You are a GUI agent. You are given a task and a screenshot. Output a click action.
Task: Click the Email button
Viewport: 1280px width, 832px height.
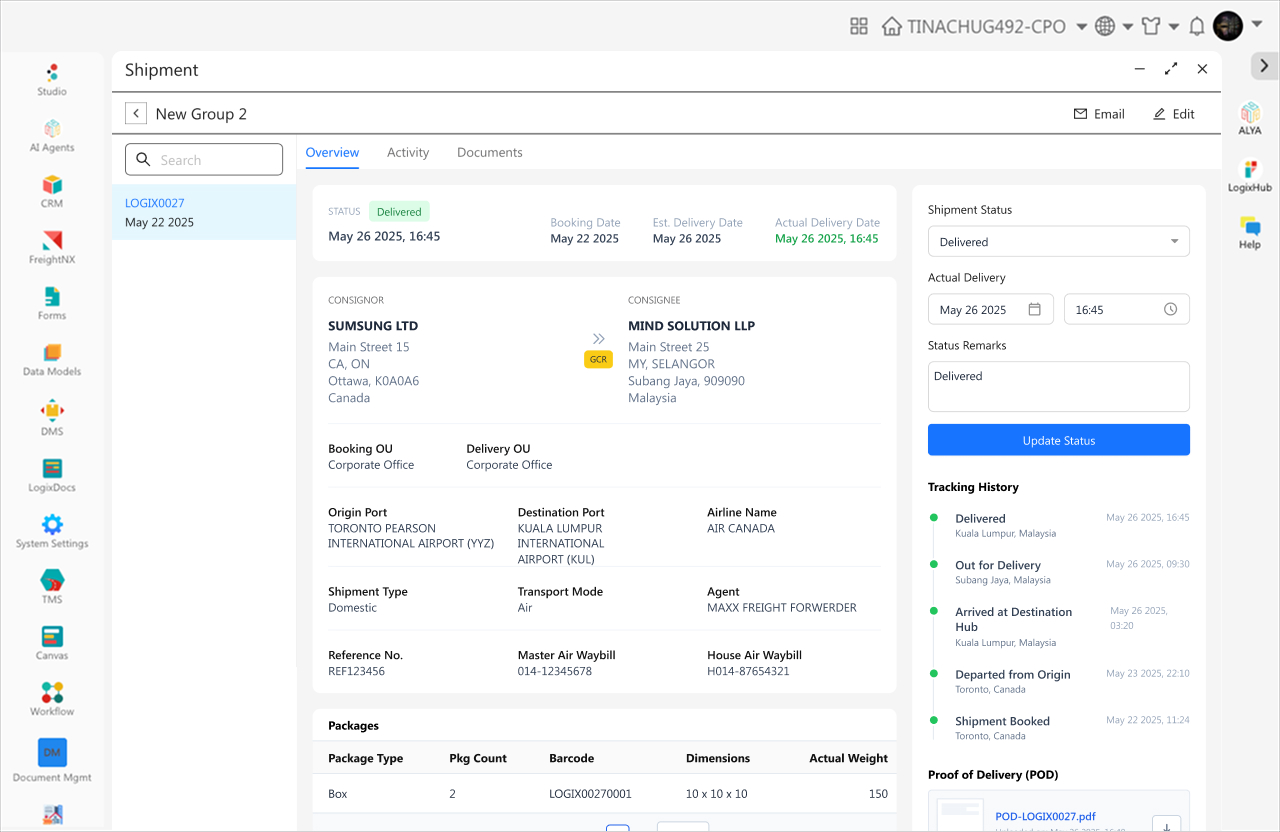(x=1099, y=114)
